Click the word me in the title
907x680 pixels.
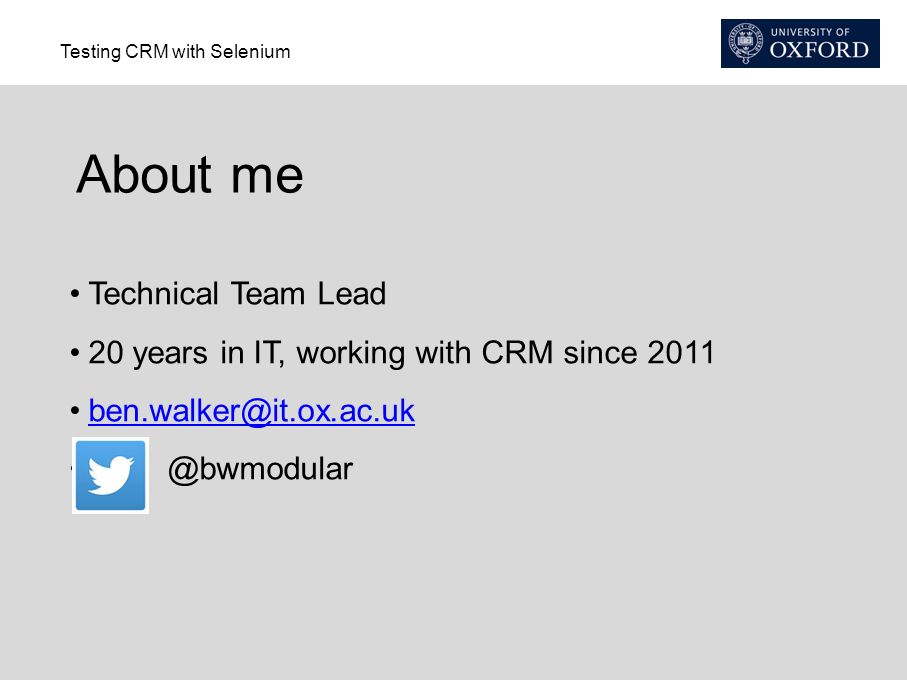click(267, 175)
